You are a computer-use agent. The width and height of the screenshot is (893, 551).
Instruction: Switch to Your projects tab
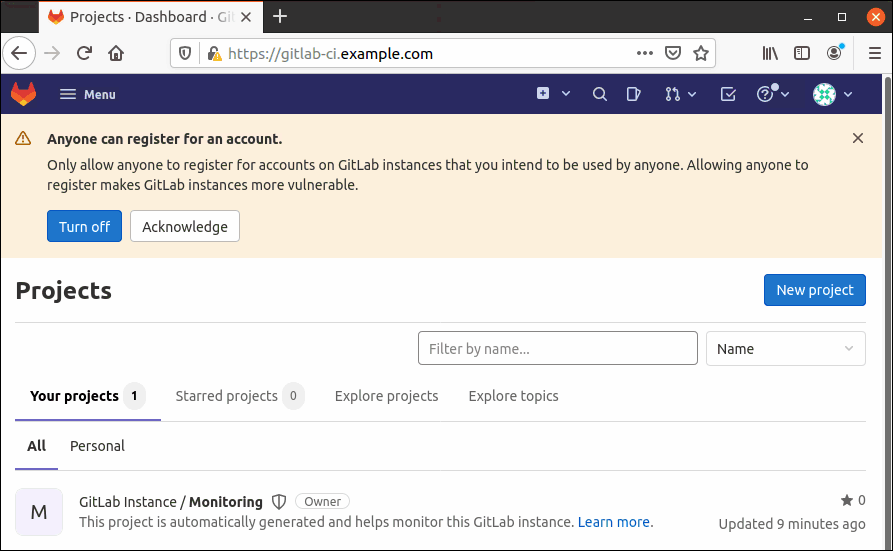pos(88,396)
